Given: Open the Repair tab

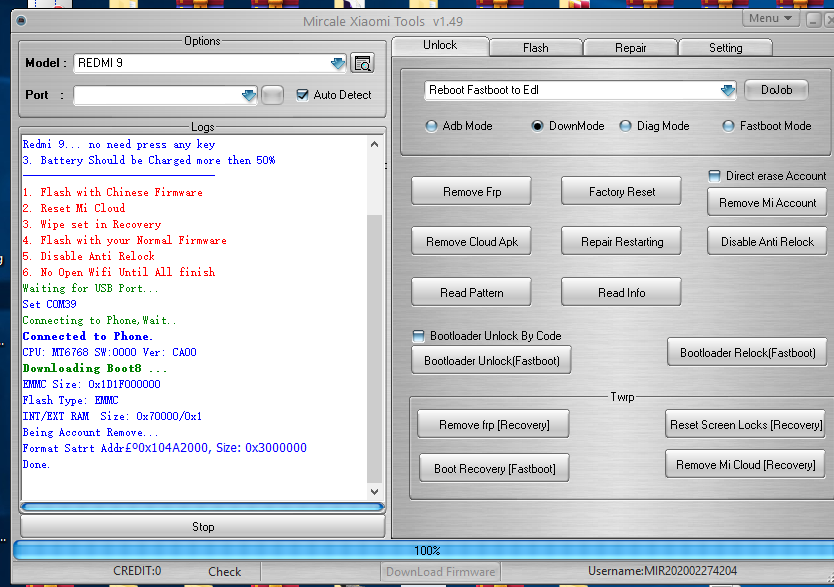Looking at the screenshot, I should 630,48.
